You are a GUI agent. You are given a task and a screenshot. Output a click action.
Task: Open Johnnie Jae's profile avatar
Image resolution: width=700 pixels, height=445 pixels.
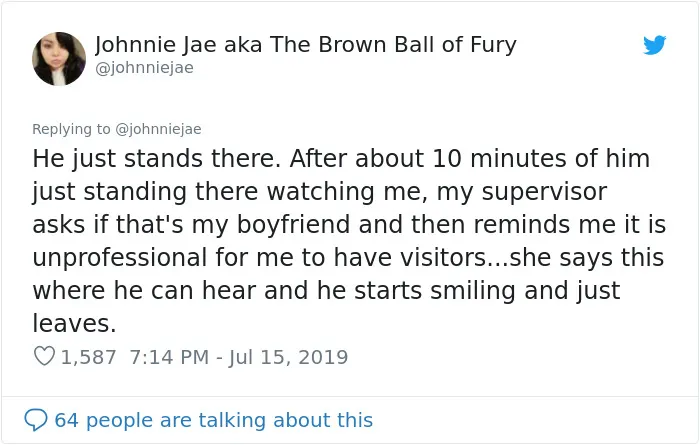[59, 58]
